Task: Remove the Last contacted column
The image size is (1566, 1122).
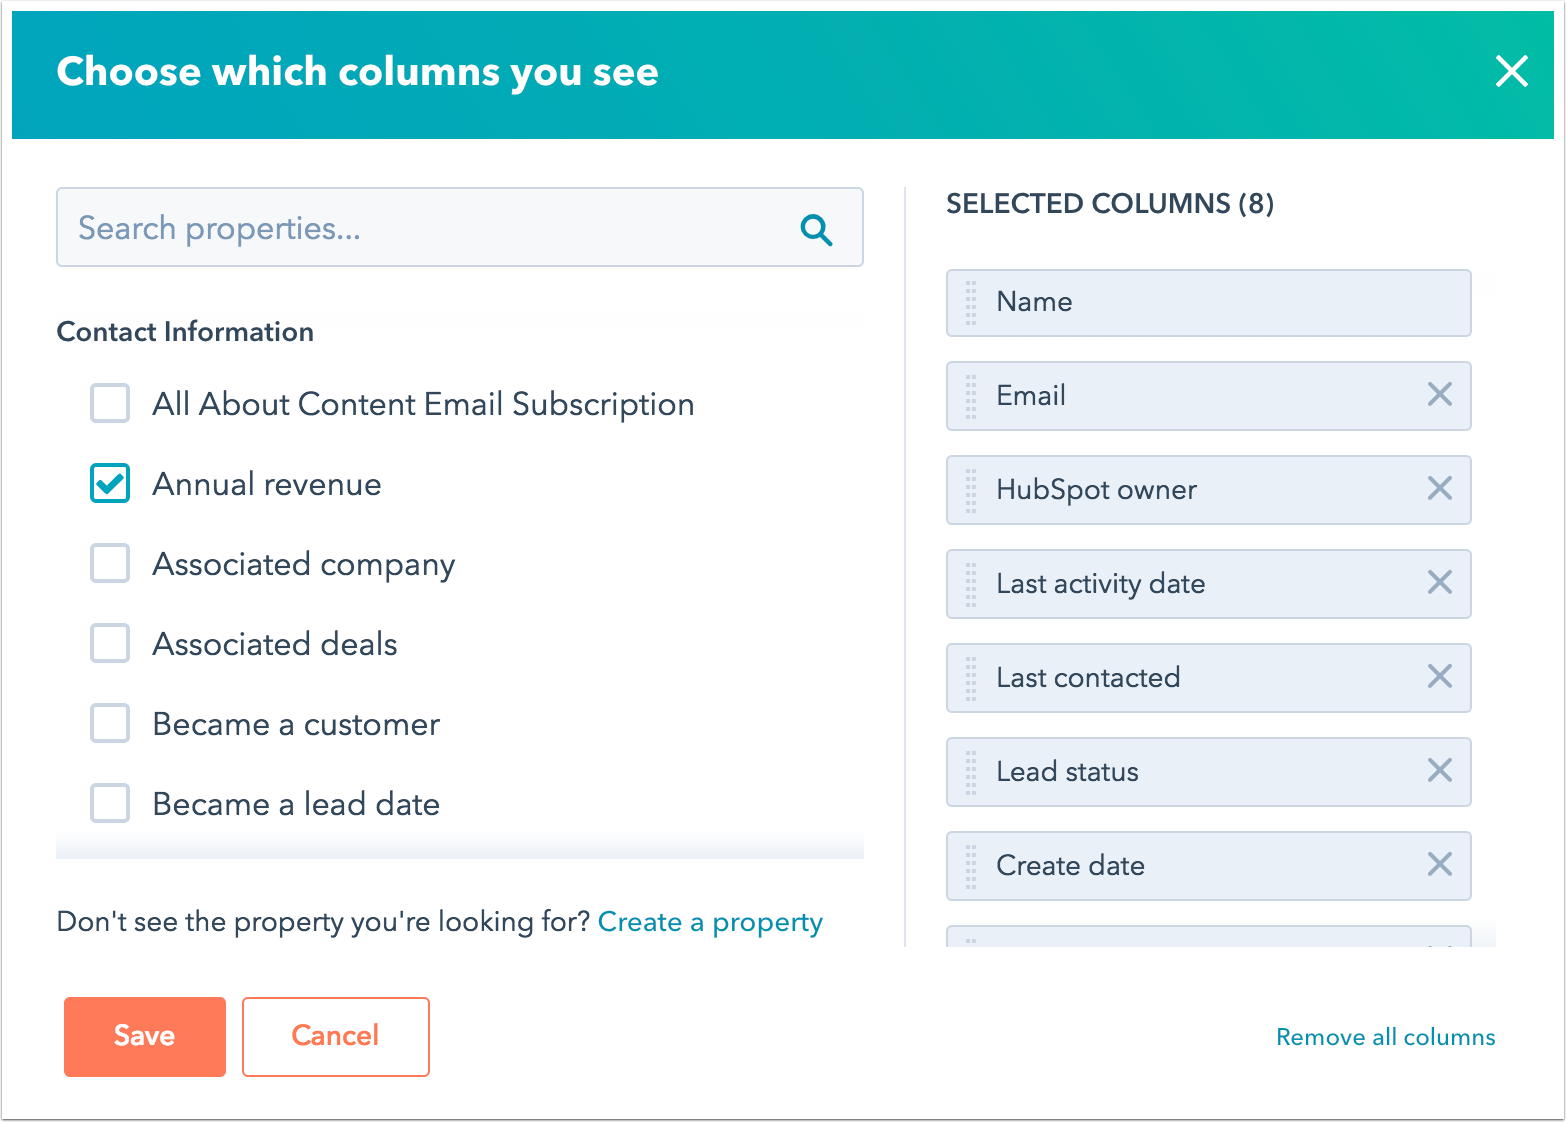Action: tap(1439, 676)
